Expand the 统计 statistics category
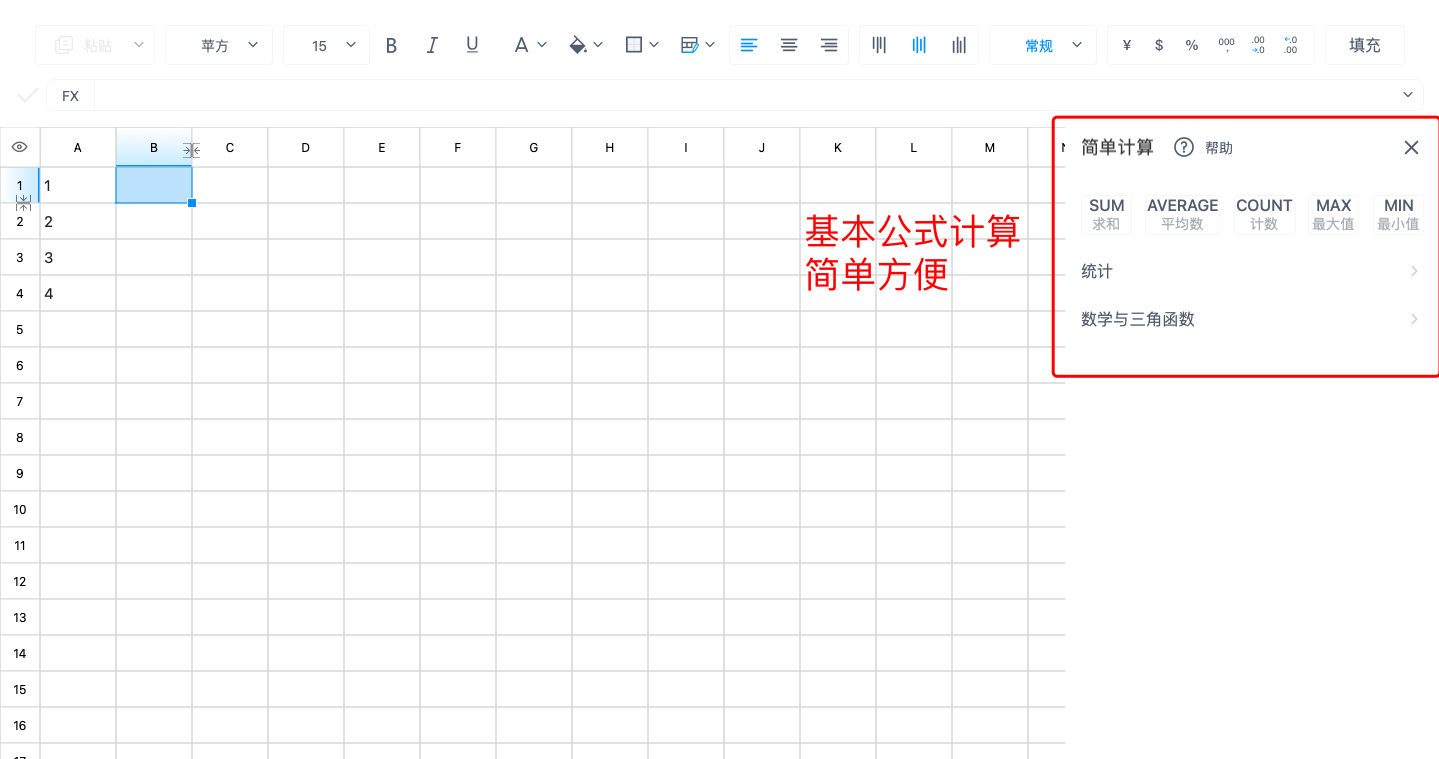The width and height of the screenshot is (1439, 759). tap(1250, 271)
